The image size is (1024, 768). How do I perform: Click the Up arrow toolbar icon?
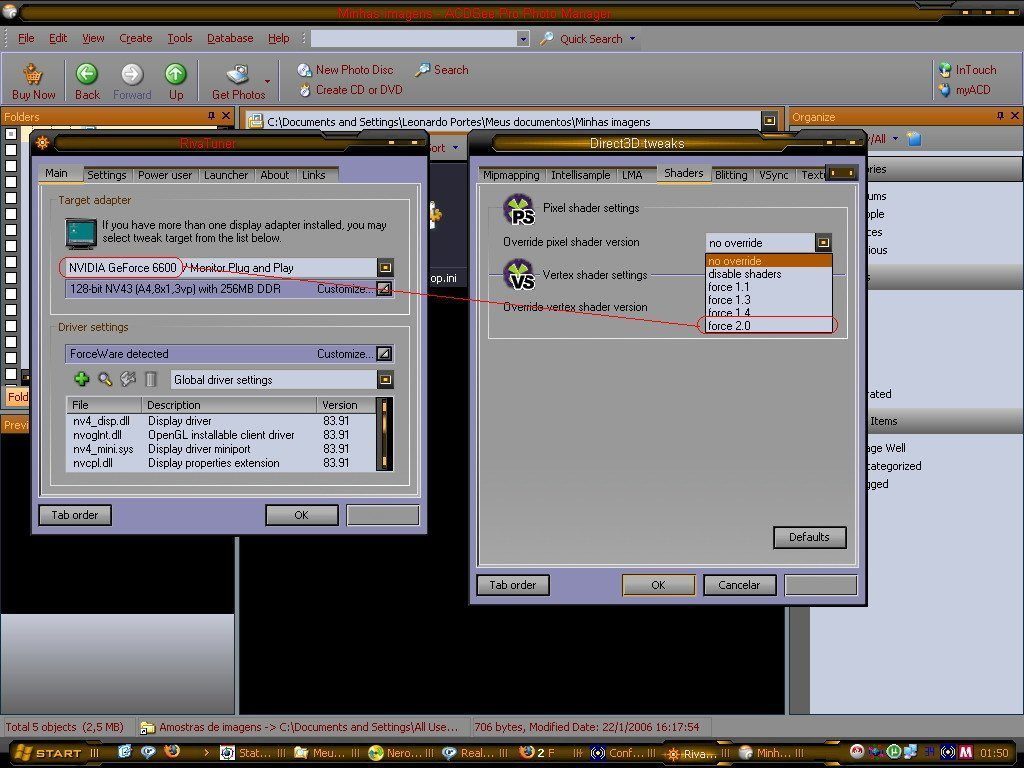coord(176,74)
